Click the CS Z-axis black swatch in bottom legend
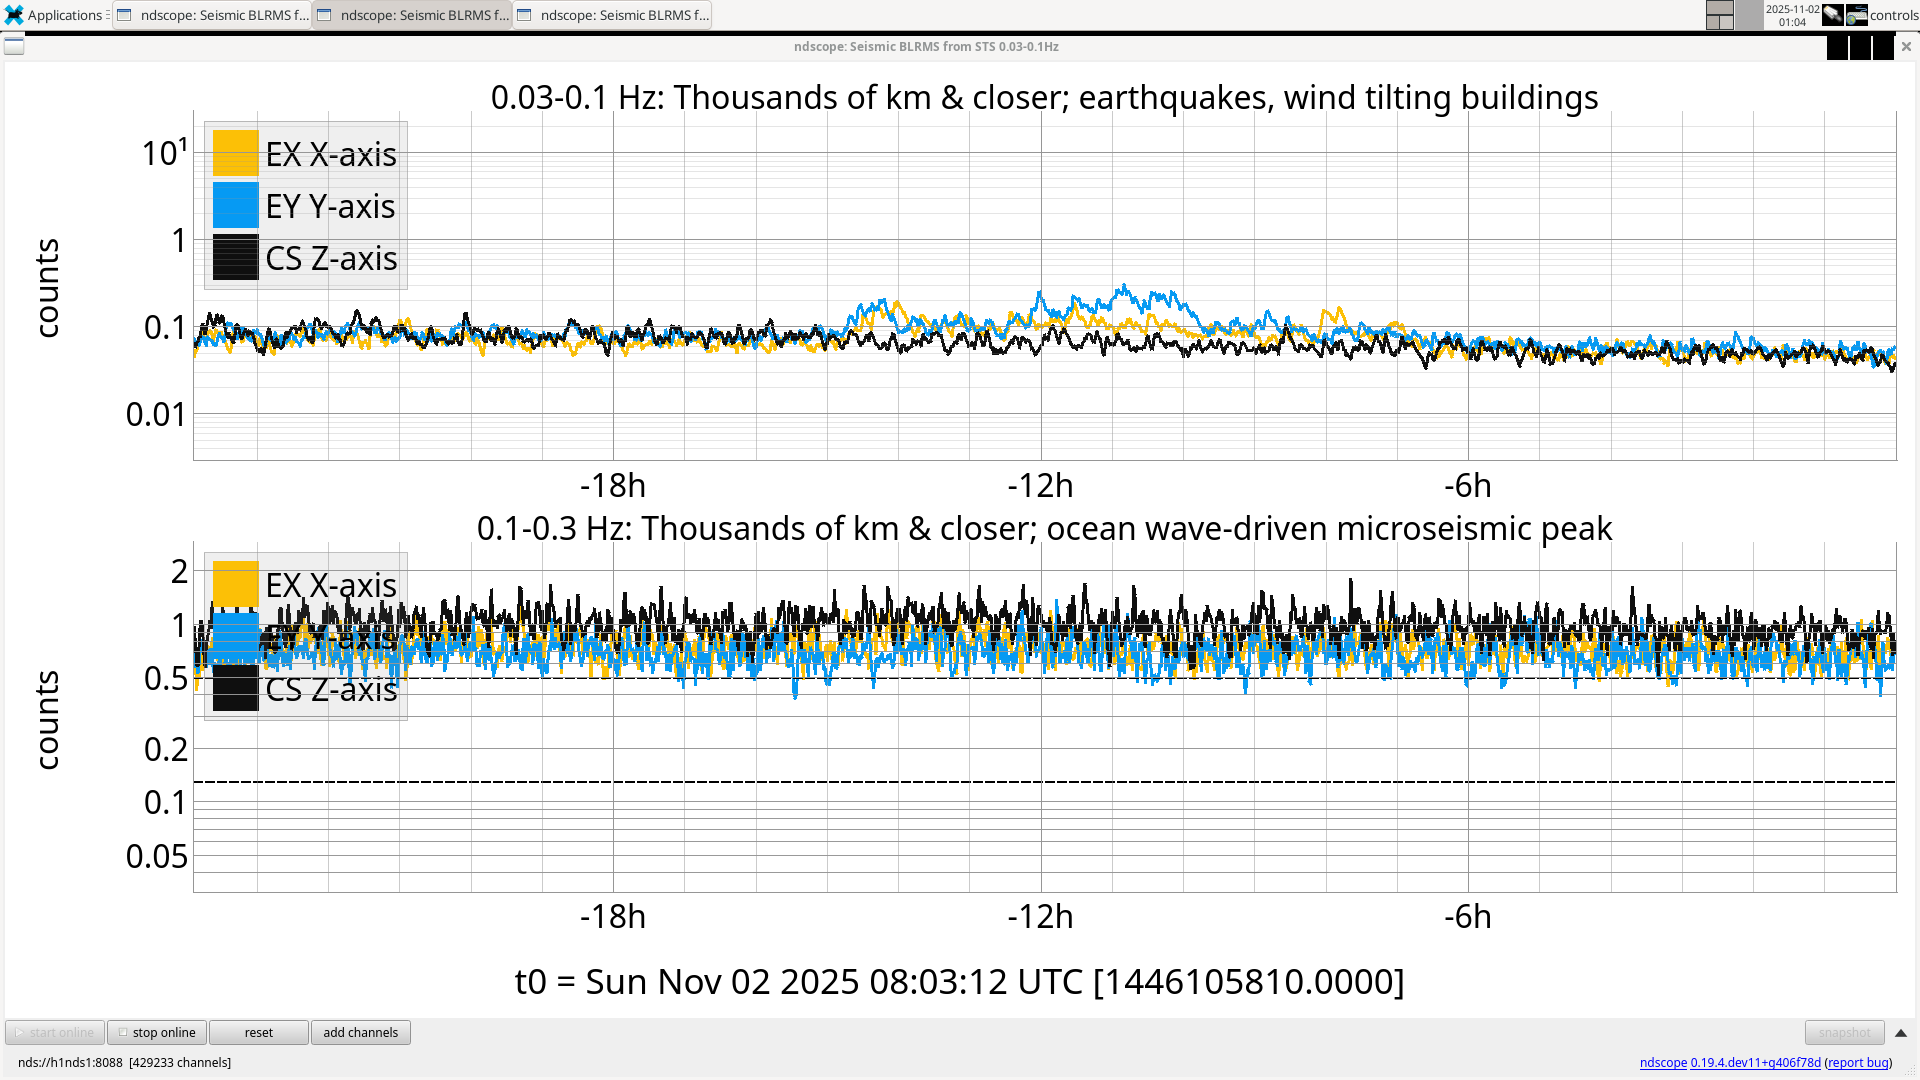The image size is (1920, 1080). tap(236, 689)
